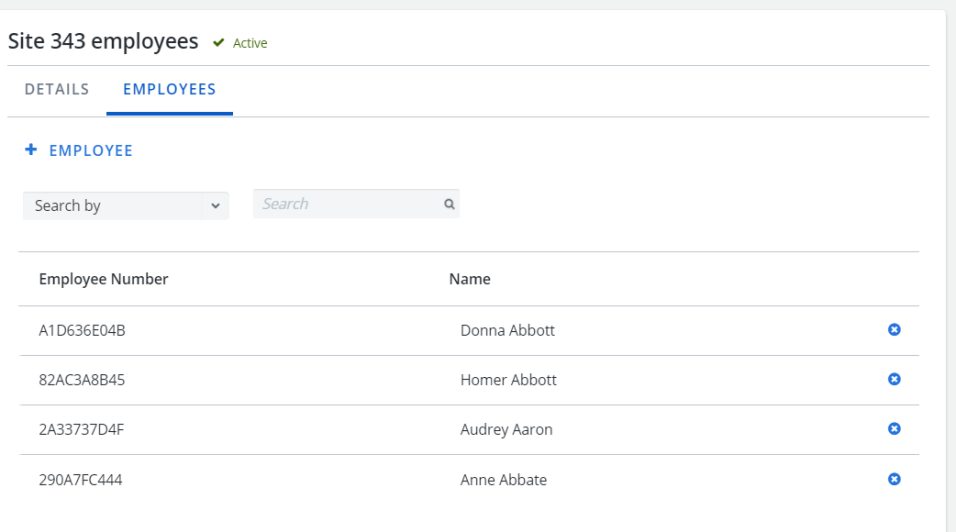The image size is (956, 532).
Task: Remove Donna Abbott using the delete icon
Action: (894, 330)
